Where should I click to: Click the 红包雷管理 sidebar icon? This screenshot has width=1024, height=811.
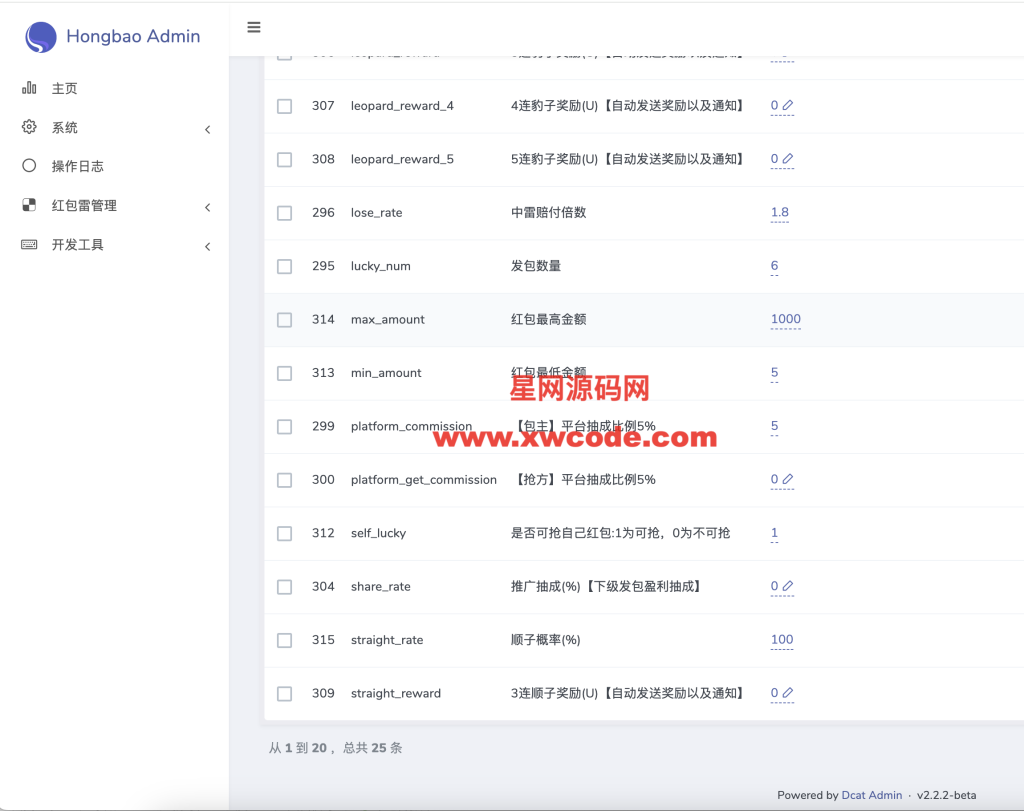click(29, 205)
